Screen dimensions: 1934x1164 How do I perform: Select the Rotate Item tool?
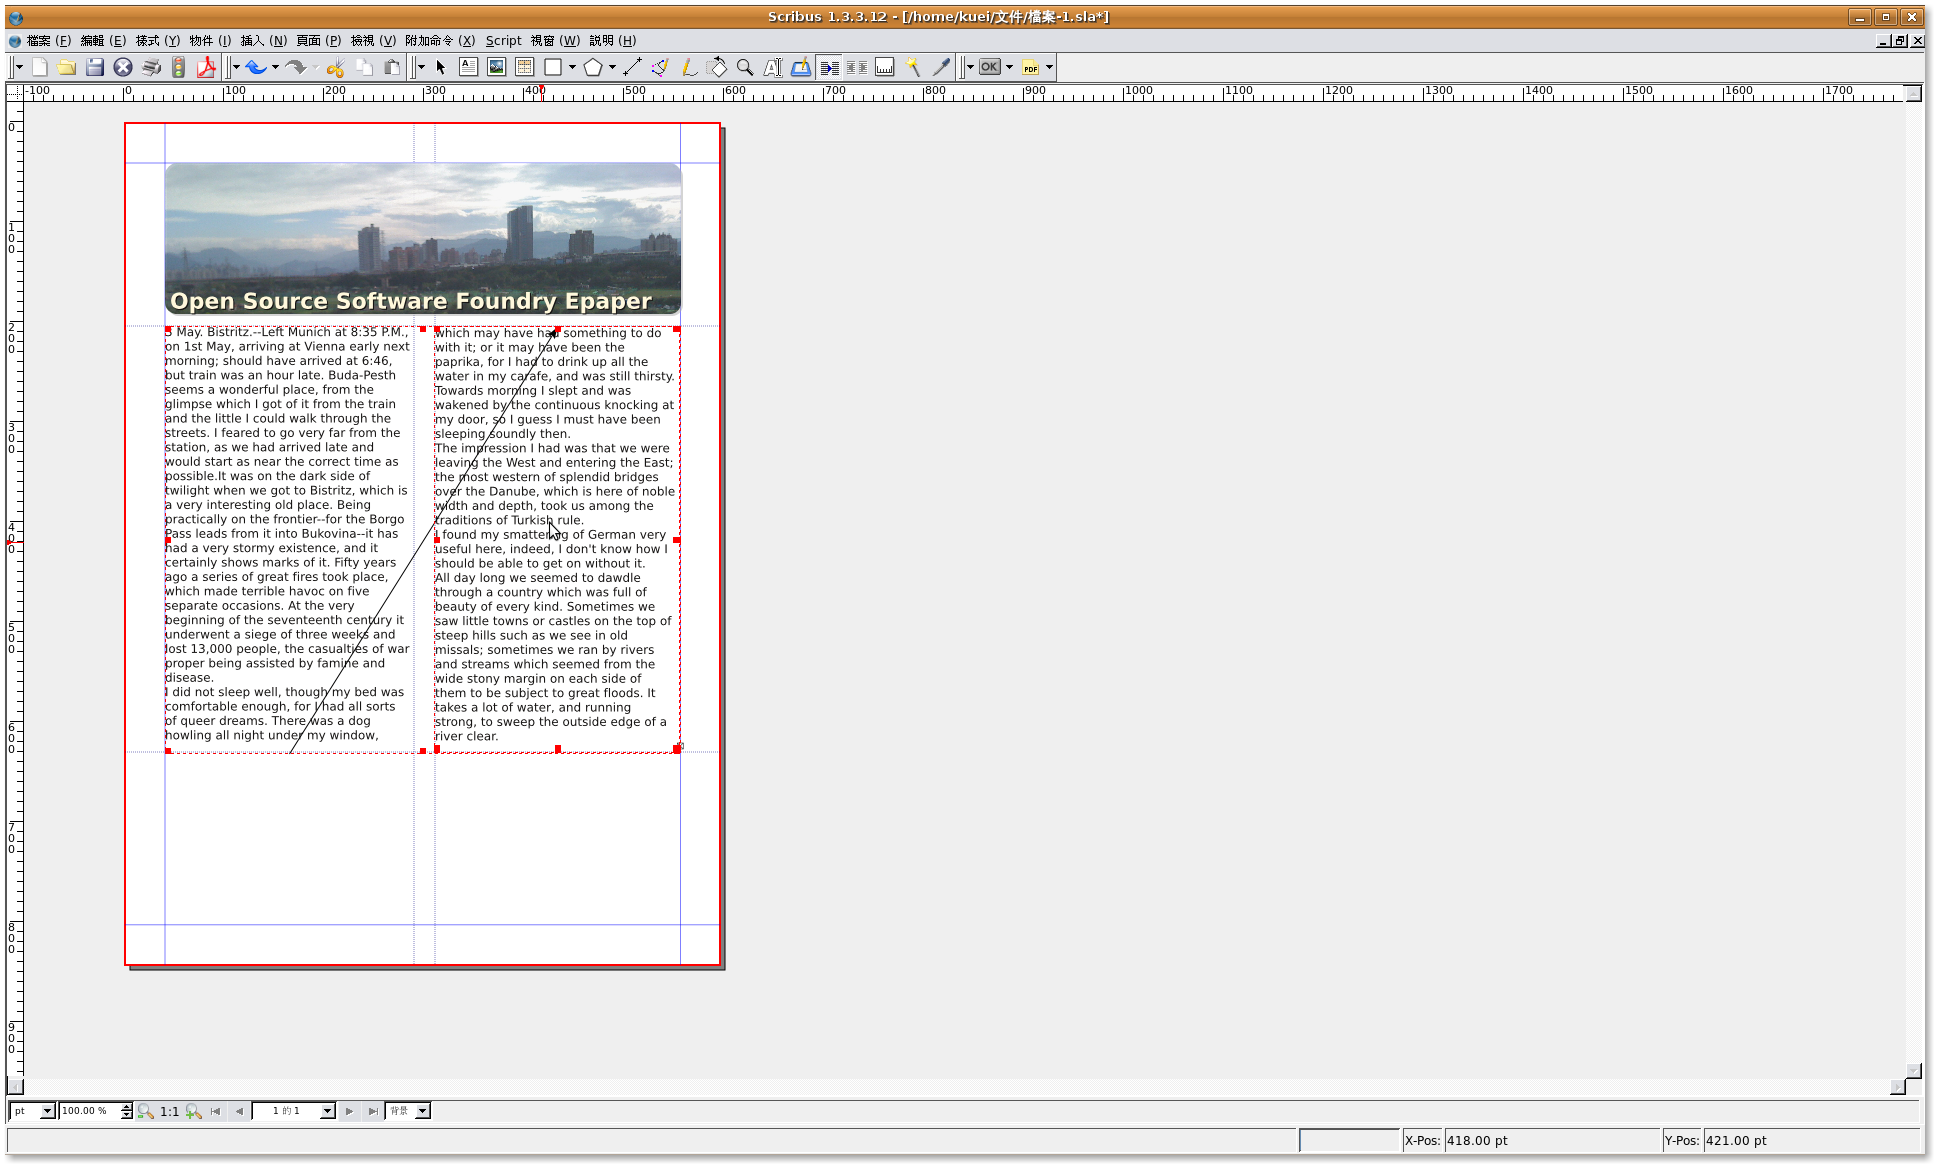tap(717, 67)
